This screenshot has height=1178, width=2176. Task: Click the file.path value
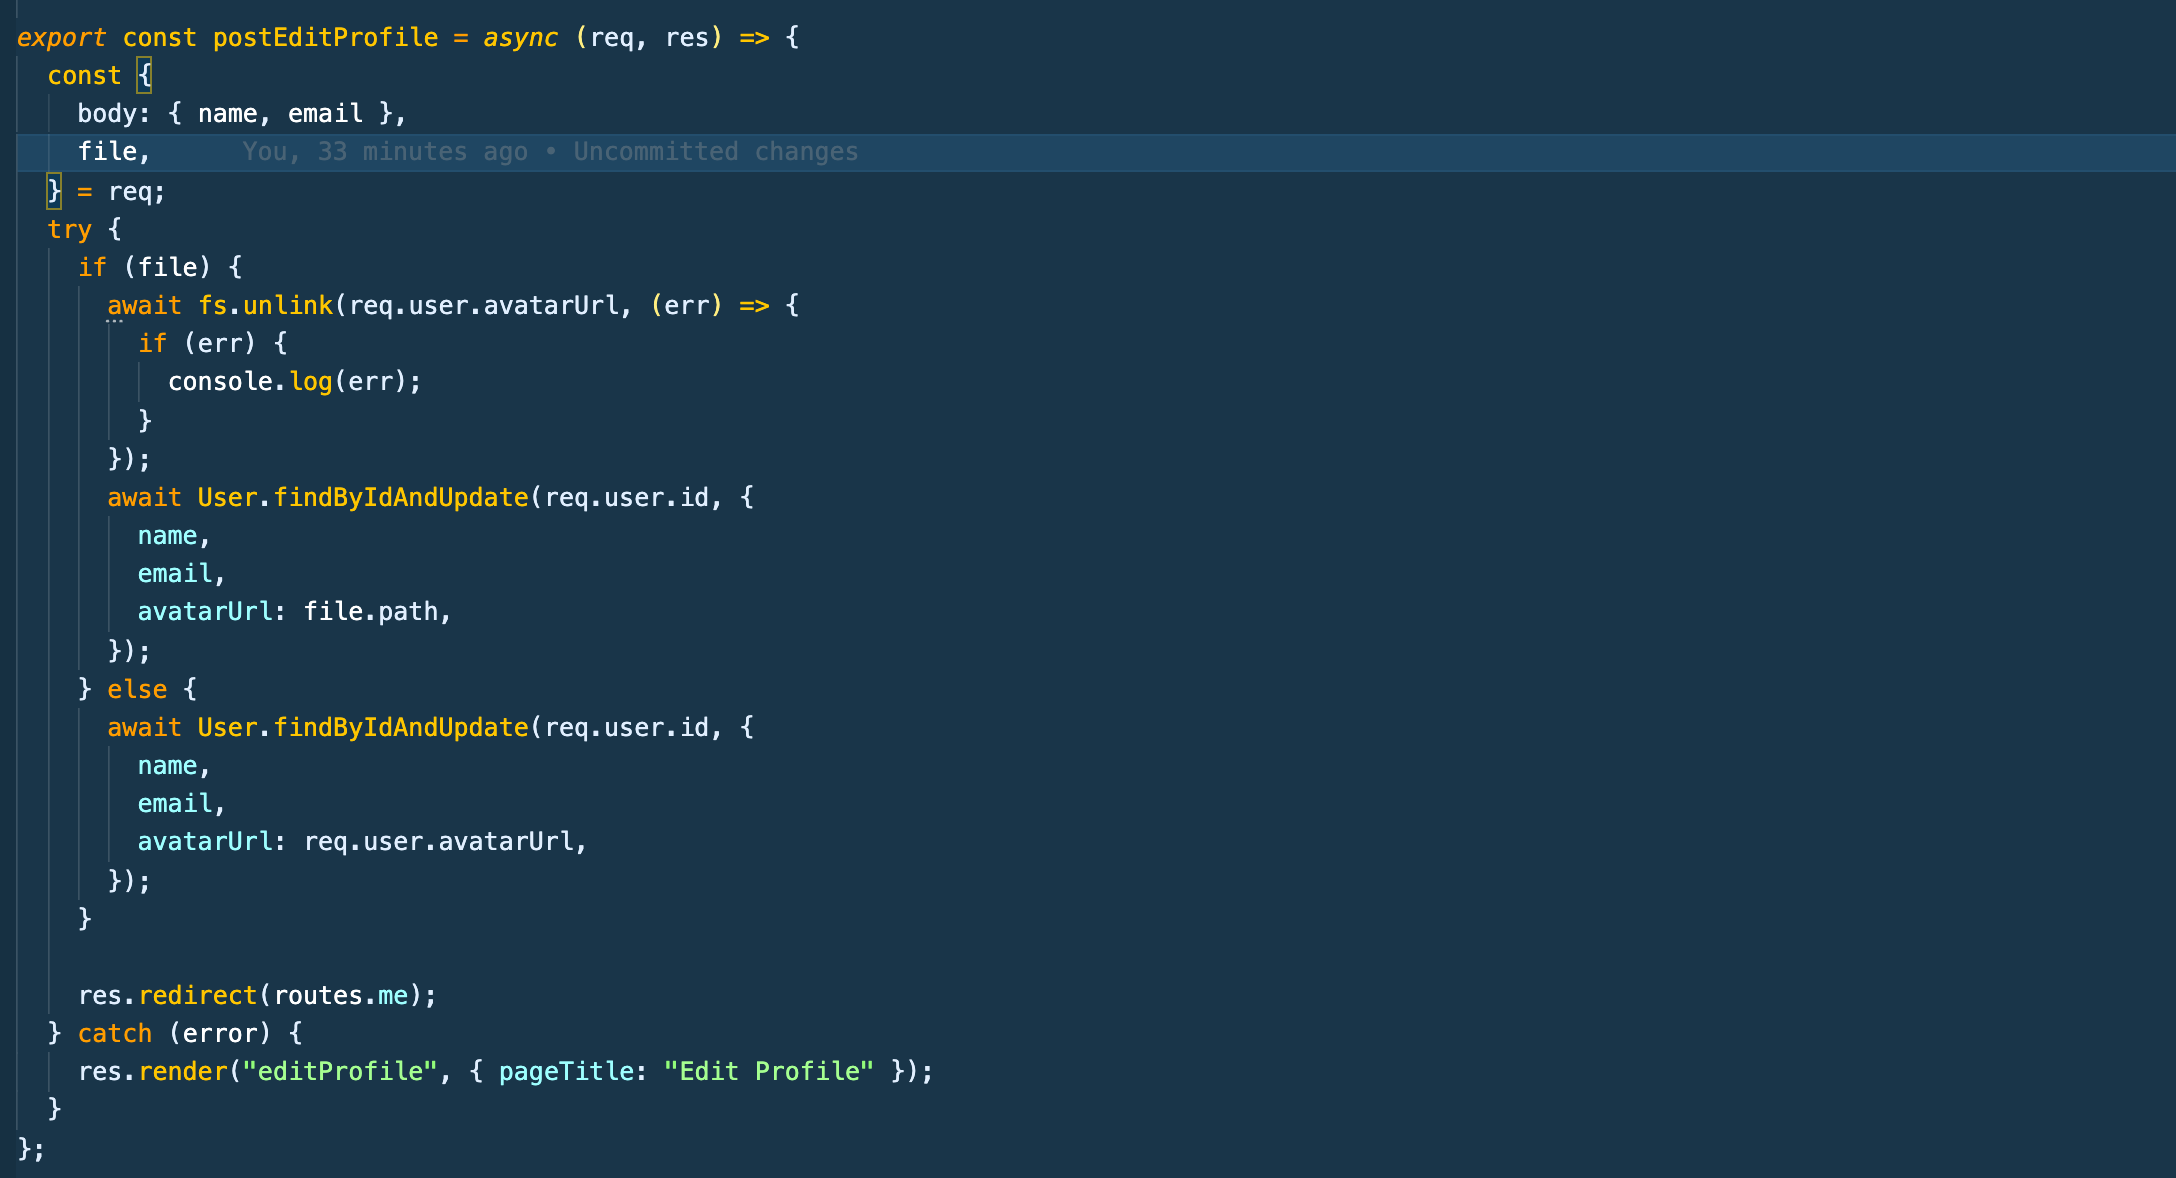[370, 612]
